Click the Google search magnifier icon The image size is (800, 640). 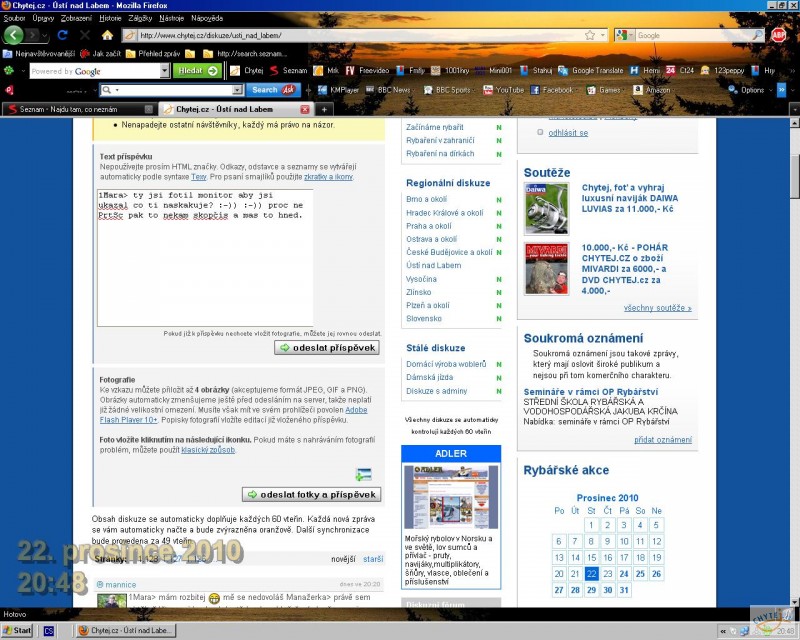coord(758,35)
